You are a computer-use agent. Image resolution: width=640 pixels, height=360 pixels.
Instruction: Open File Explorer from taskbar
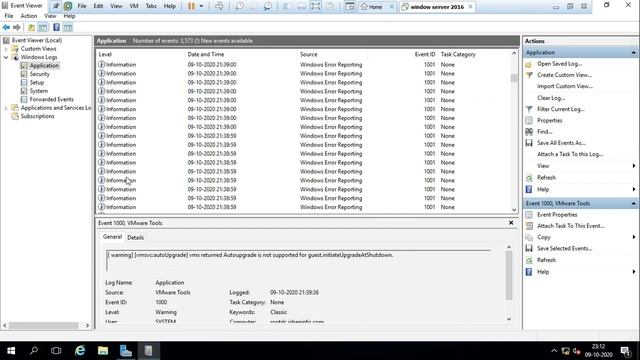coord(103,351)
